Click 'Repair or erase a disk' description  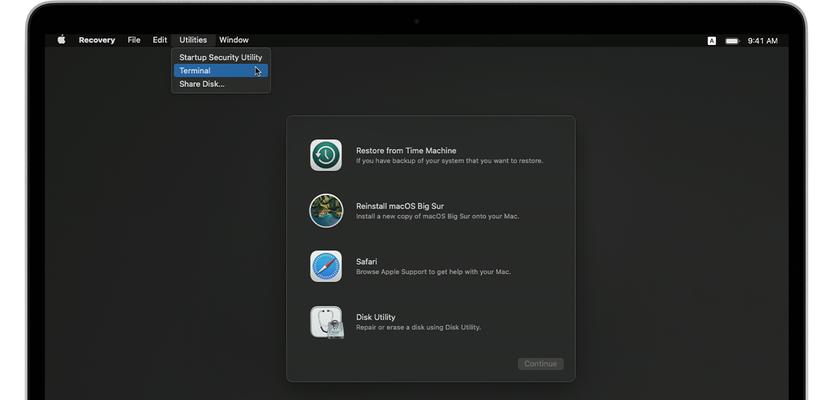(419, 328)
